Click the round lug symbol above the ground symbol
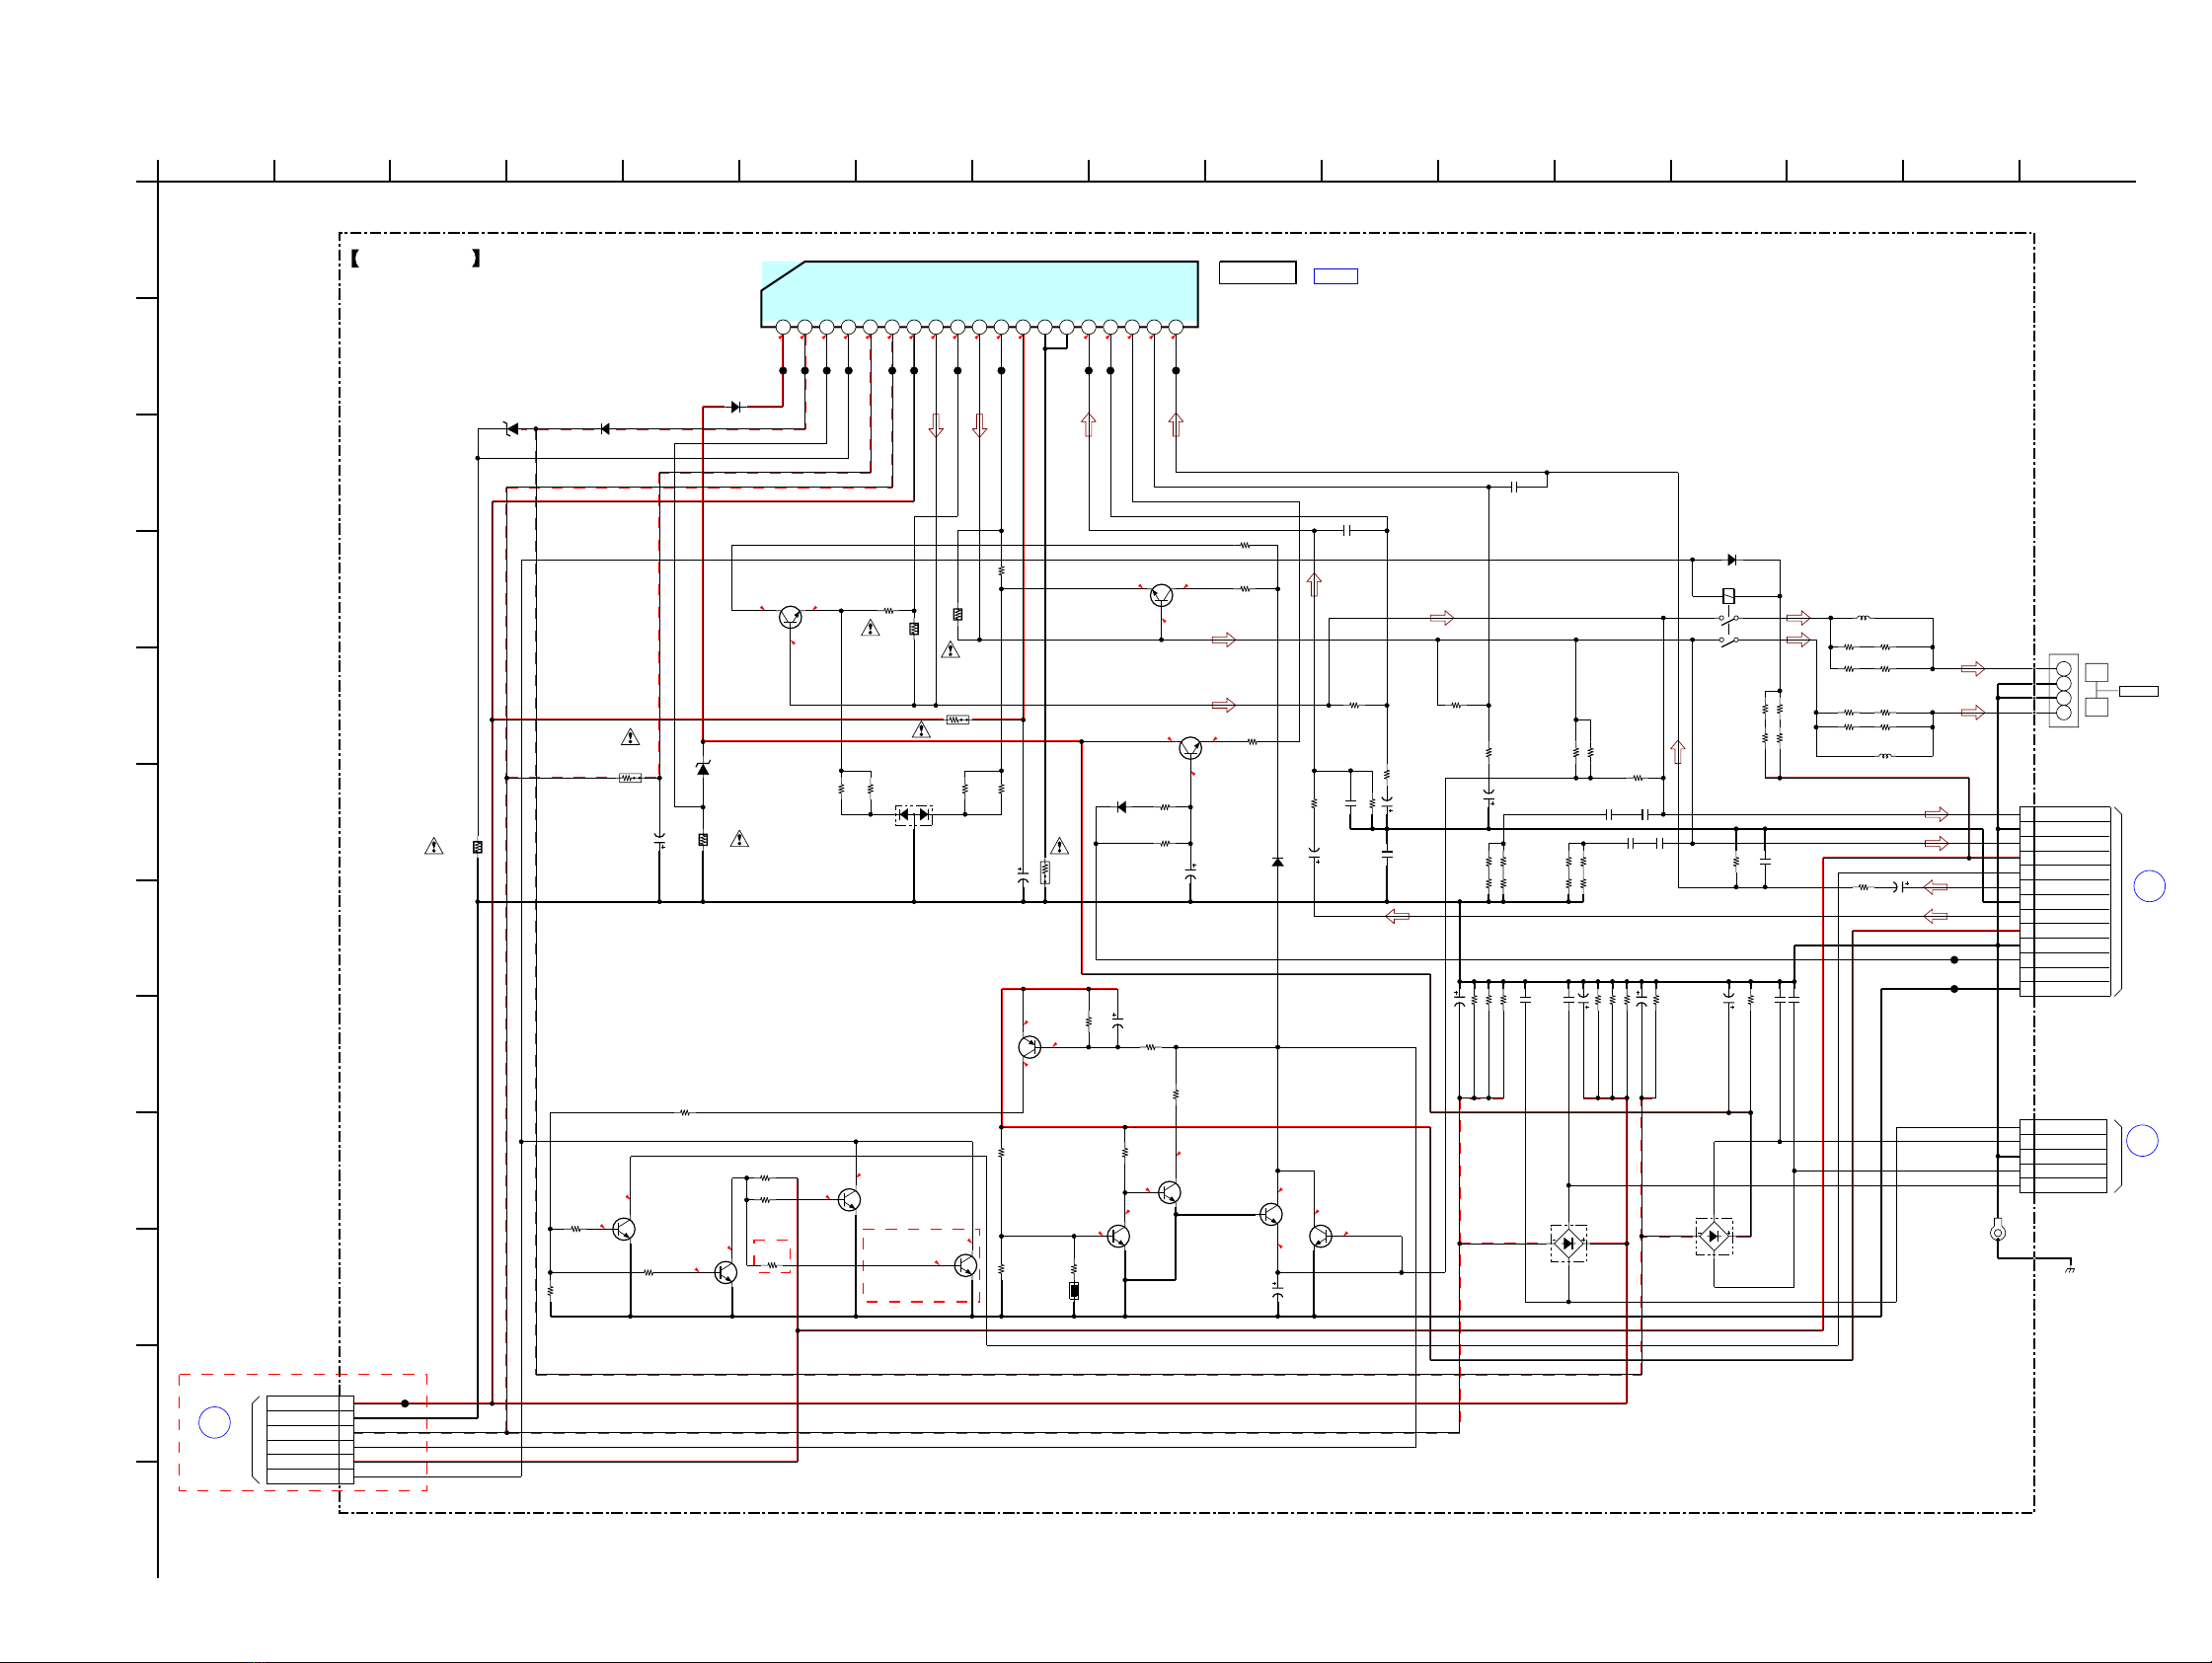 click(x=1998, y=1232)
